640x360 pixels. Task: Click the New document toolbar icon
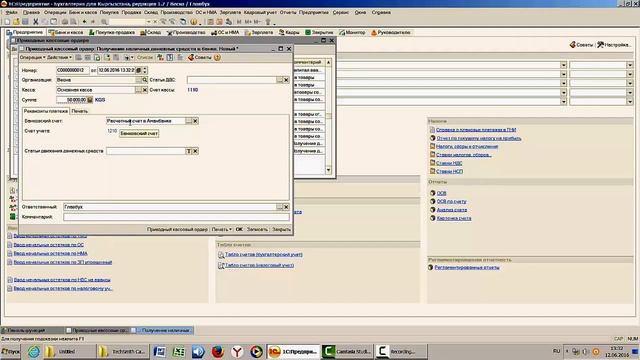tap(7, 22)
